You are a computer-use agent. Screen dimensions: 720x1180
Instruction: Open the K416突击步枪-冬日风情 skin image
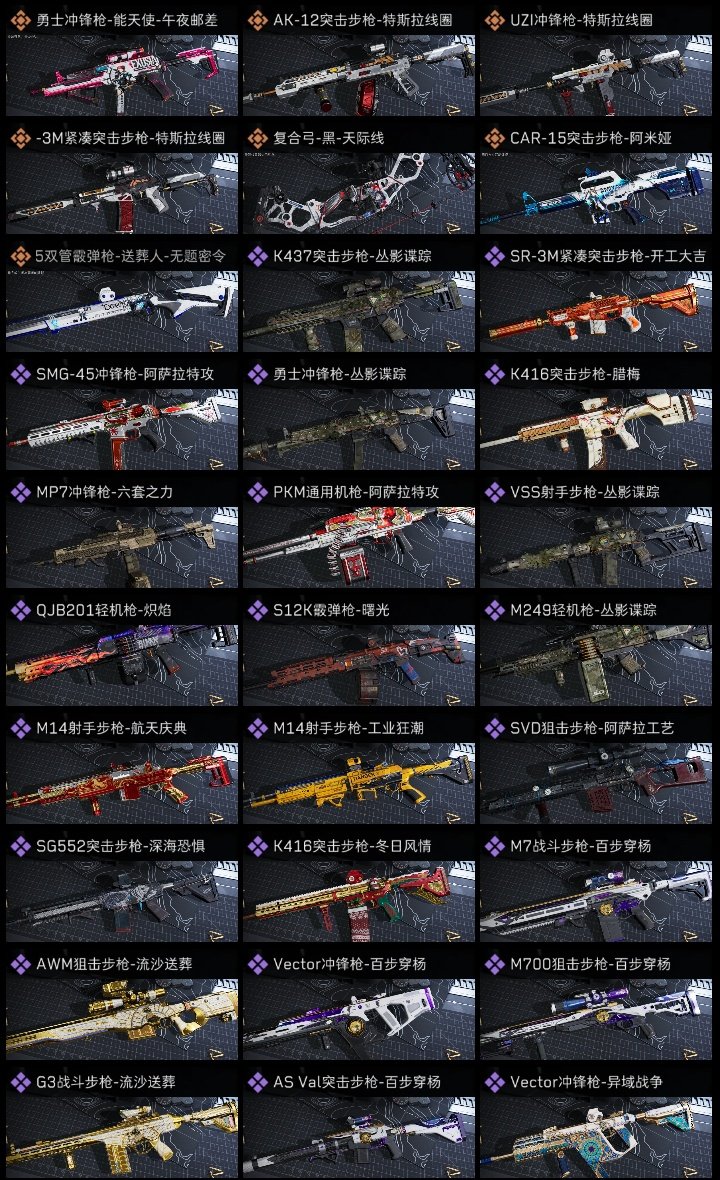point(359,902)
